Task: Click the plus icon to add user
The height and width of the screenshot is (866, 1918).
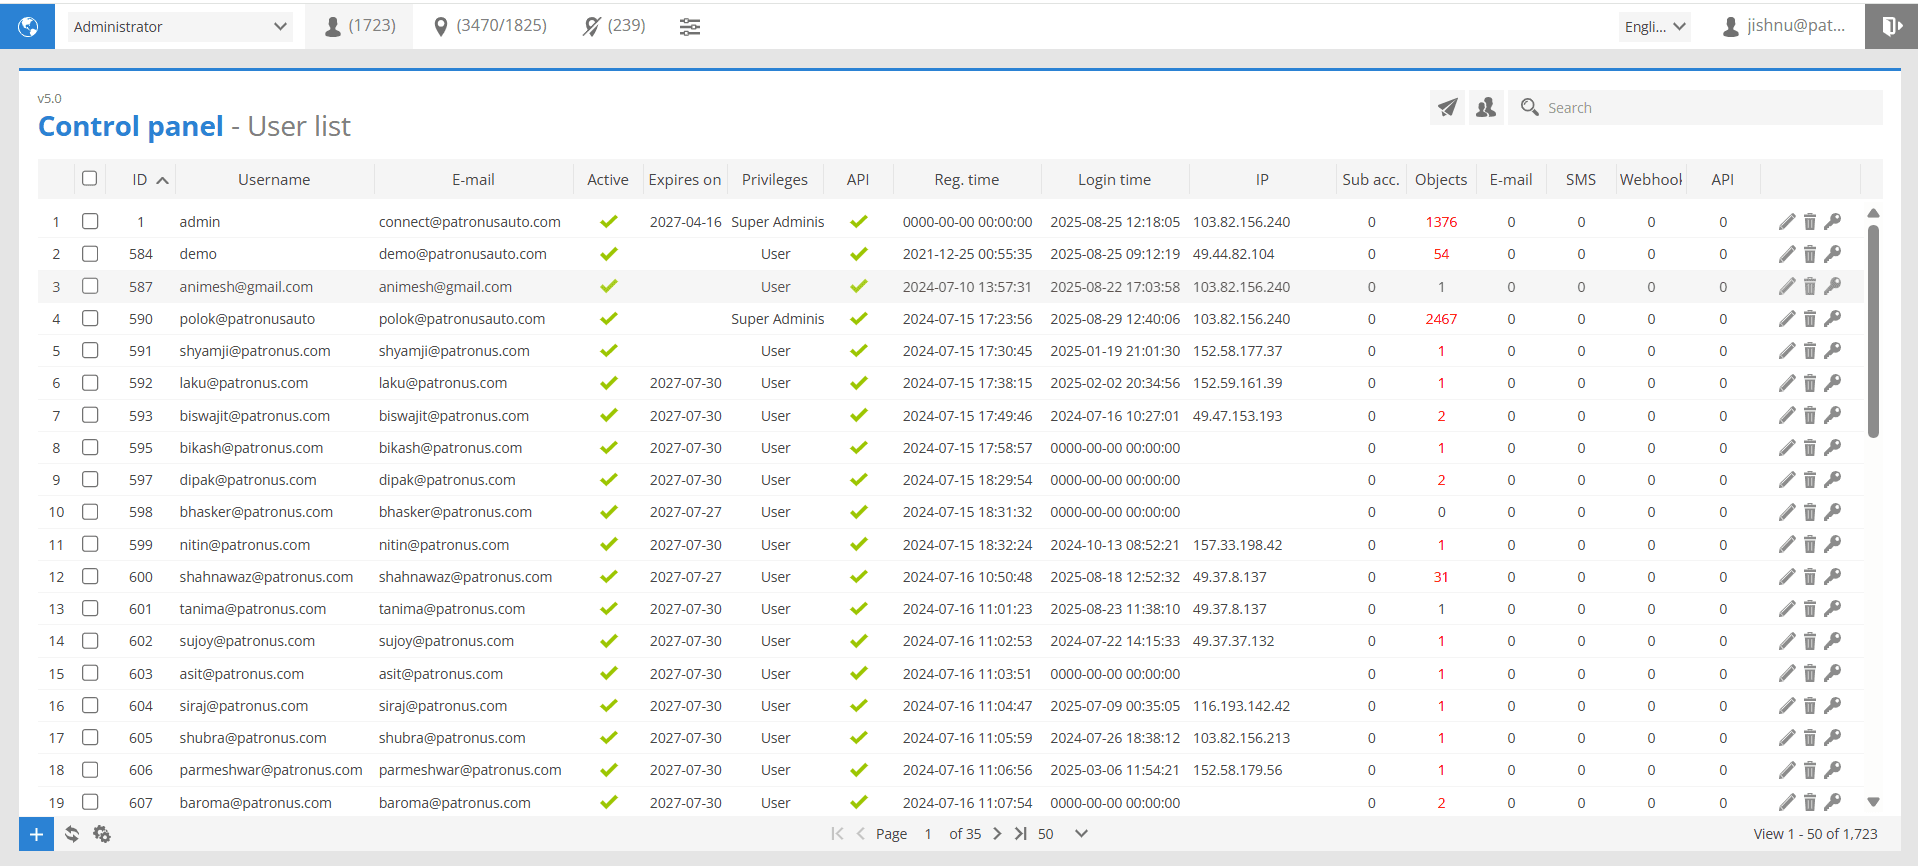Action: (x=36, y=834)
